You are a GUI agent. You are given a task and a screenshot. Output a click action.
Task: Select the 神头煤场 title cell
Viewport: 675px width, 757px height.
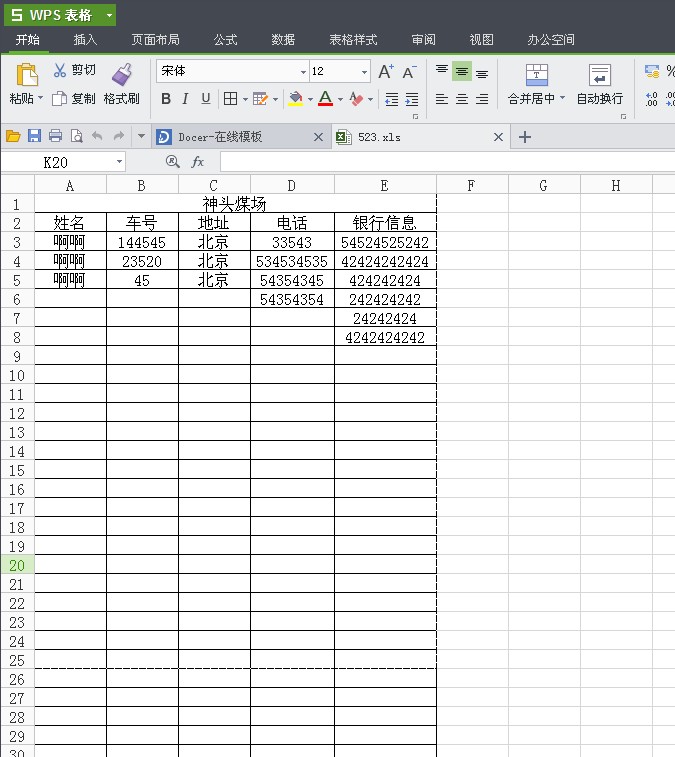[235, 204]
